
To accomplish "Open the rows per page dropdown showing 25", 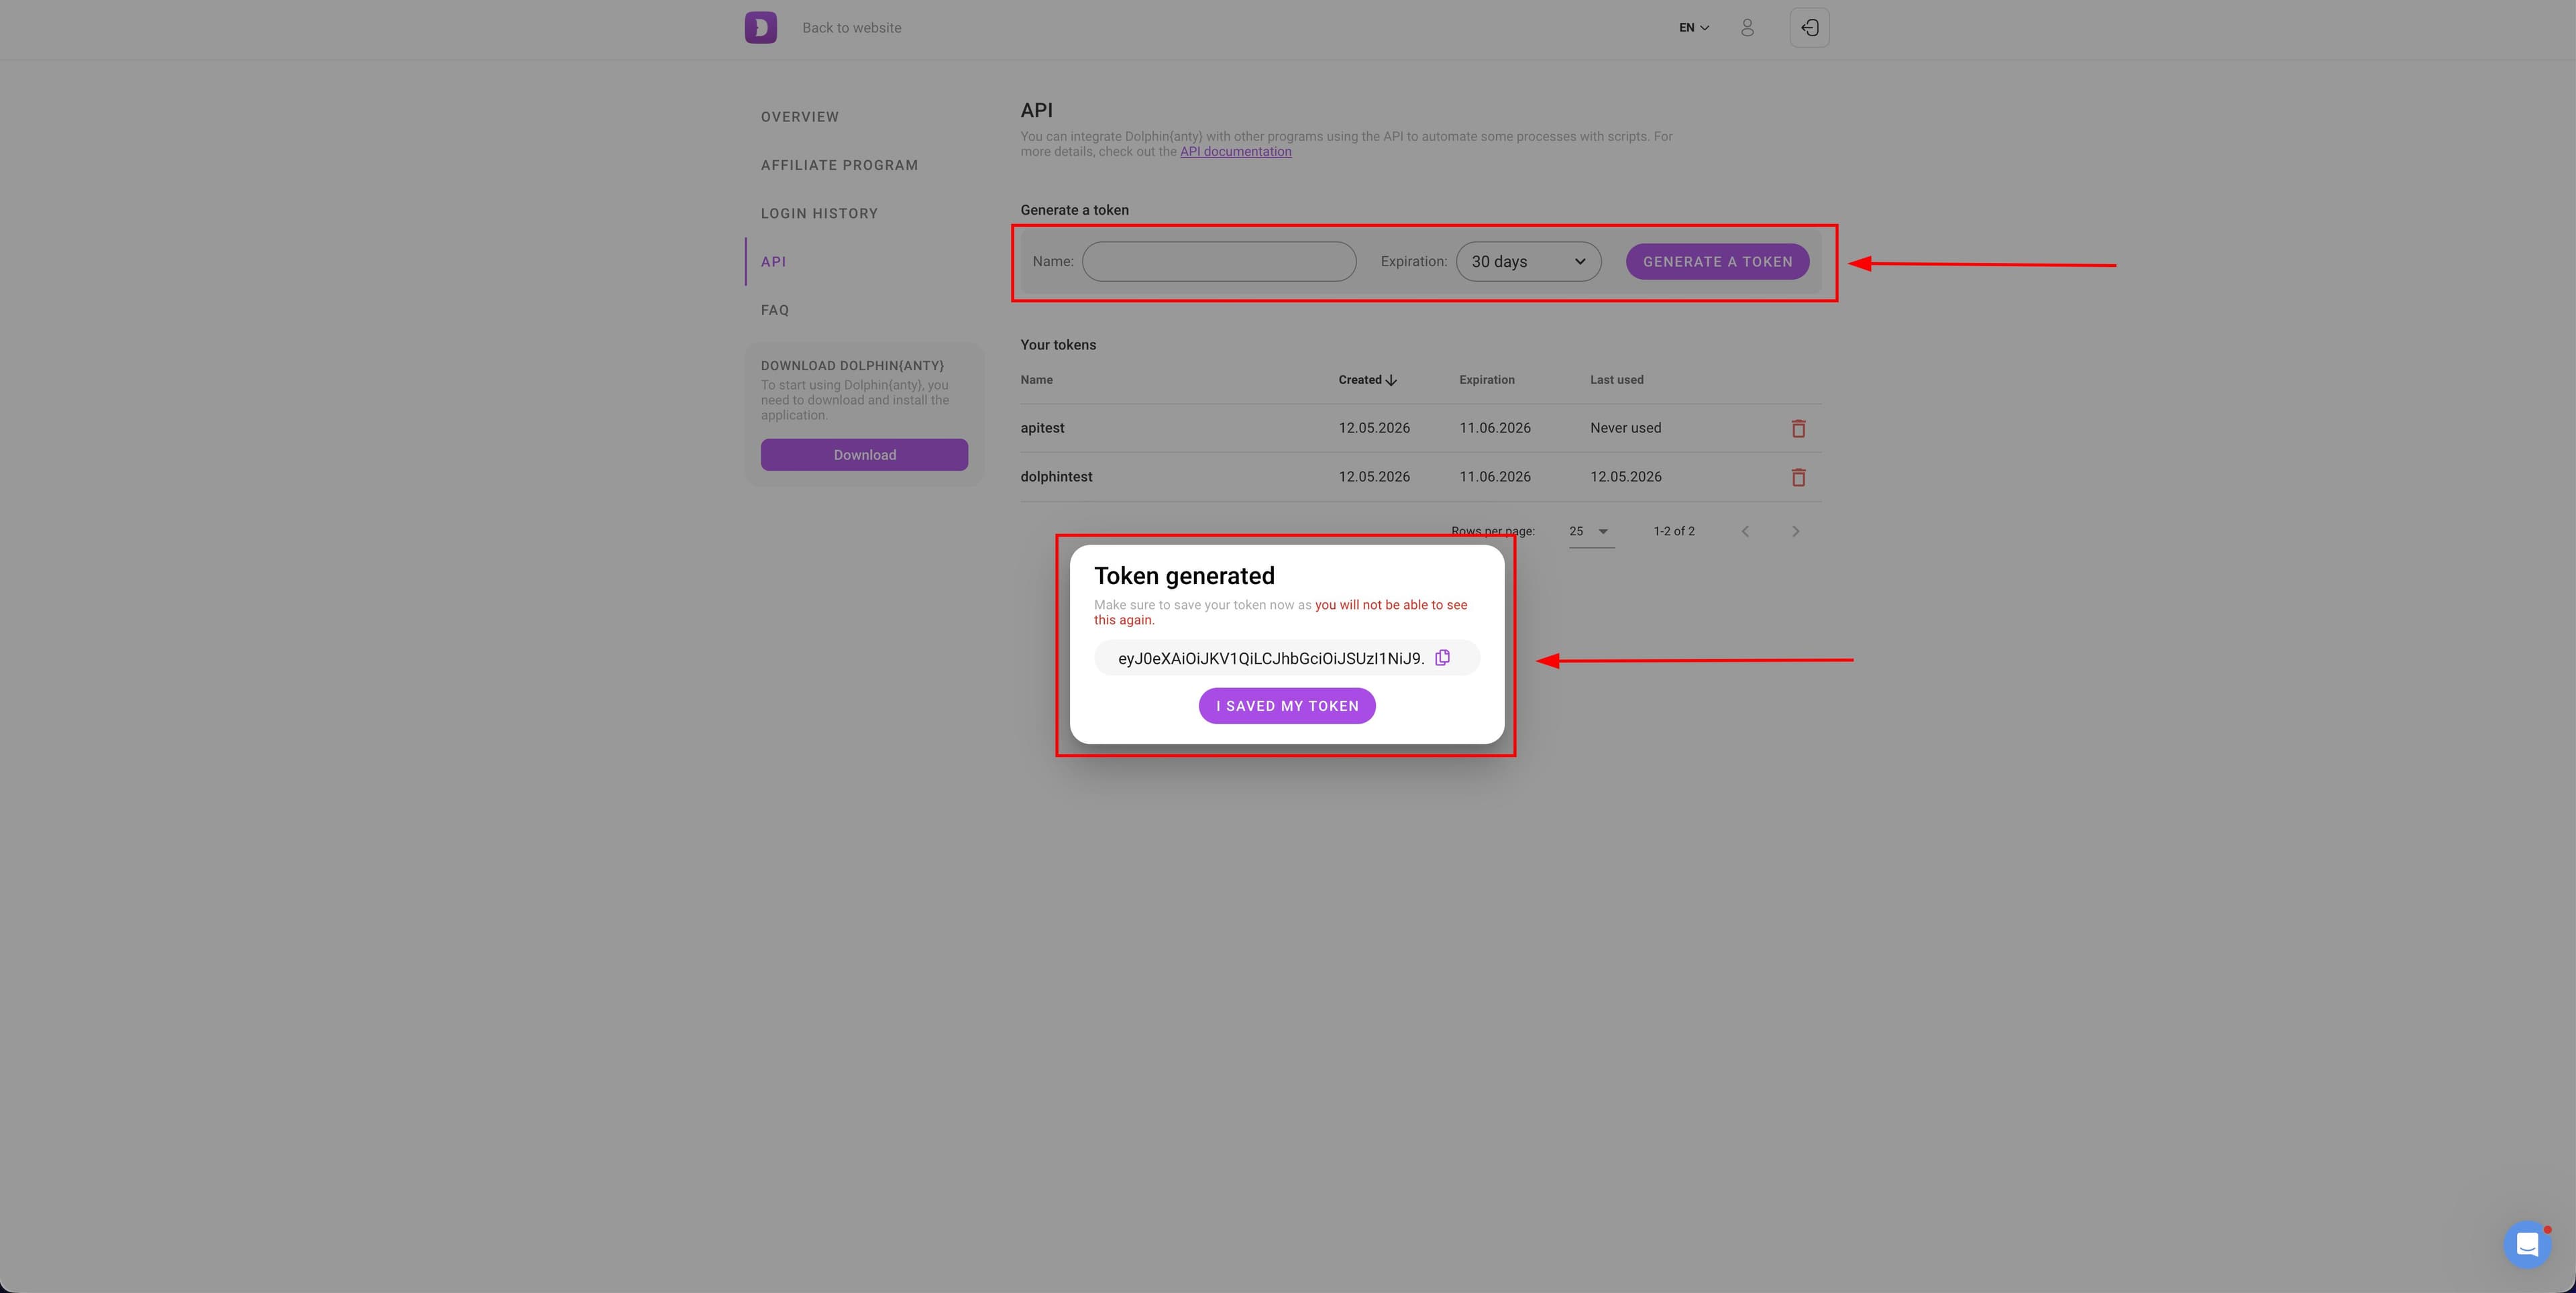I will pyautogui.click(x=1590, y=531).
